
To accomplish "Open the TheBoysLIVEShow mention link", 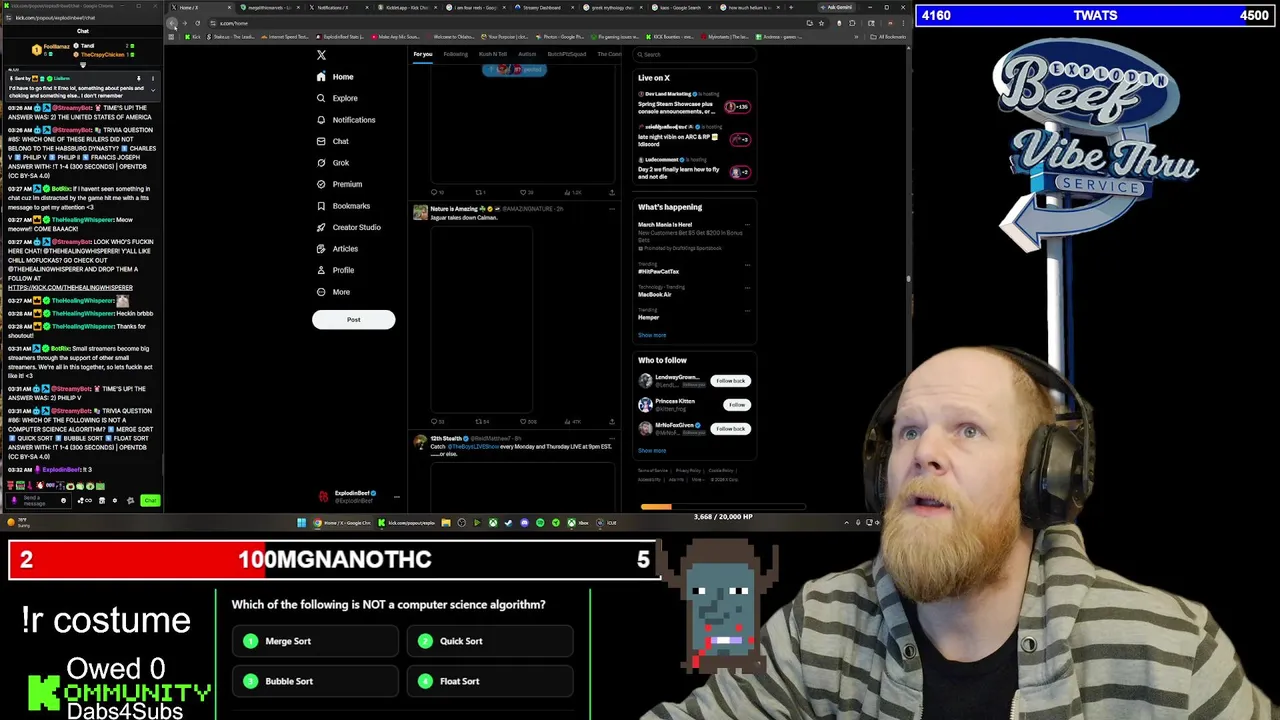I will (x=474, y=447).
